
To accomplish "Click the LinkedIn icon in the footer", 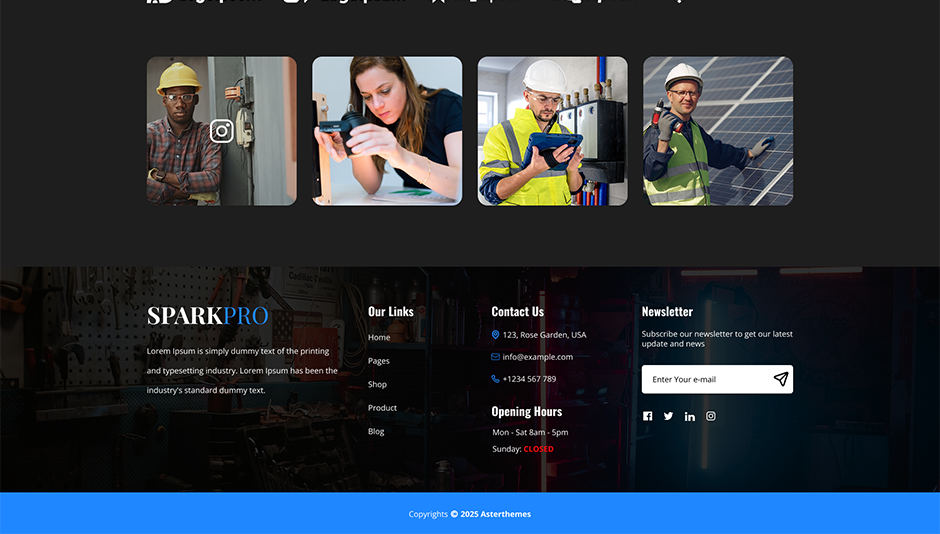I will click(x=690, y=416).
